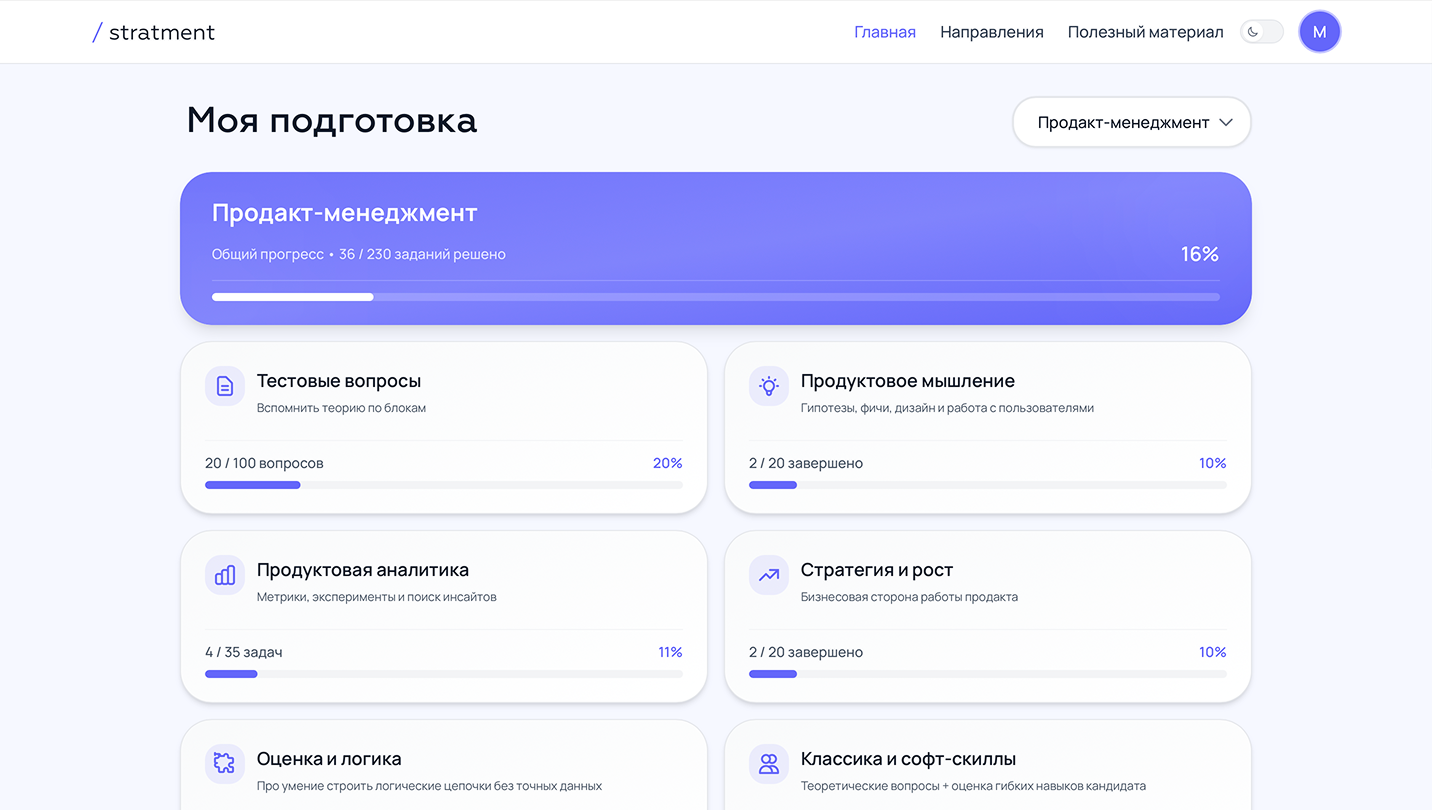Click the overall 16% progress bar
Screen dimensions: 1432x810
point(715,296)
